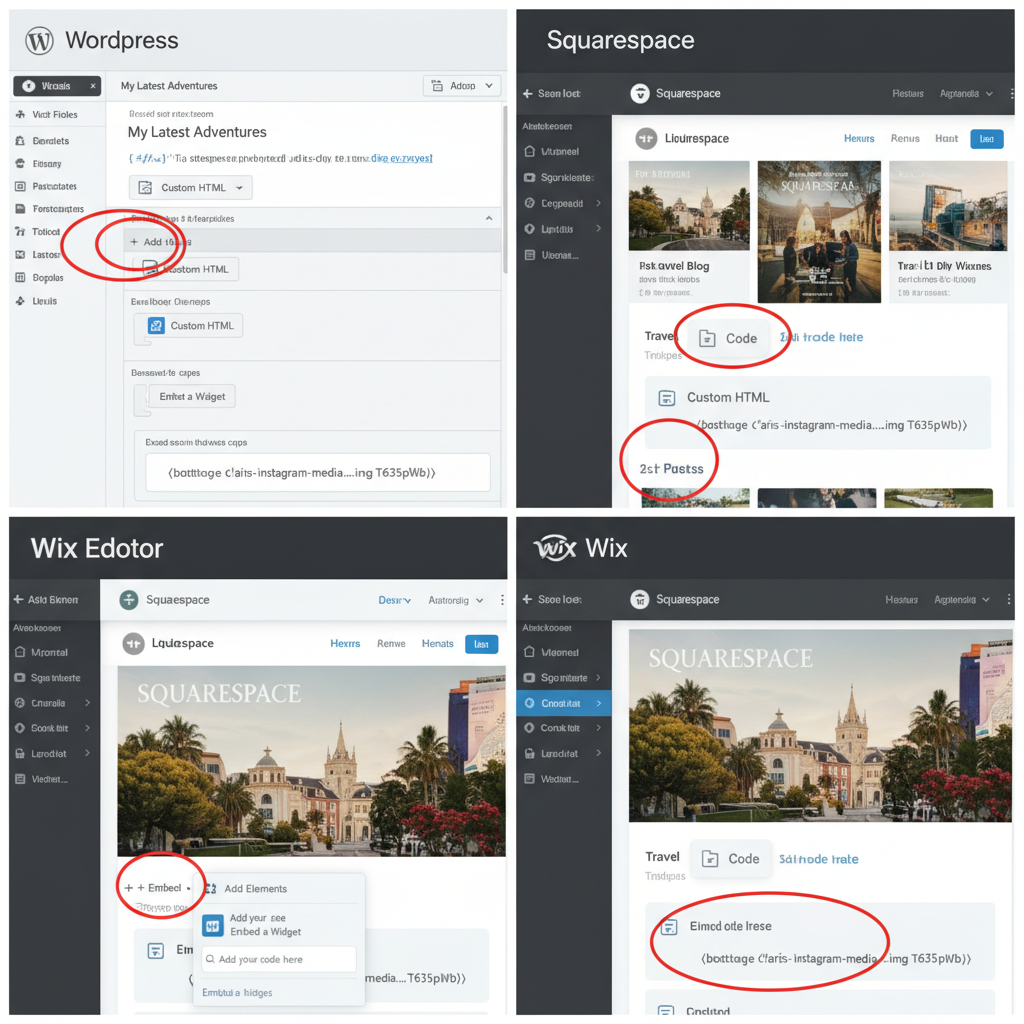Click the icon beside "Mrontal" in Wix Edotor sidebar
This screenshot has height=1024, width=1024.
point(20,652)
